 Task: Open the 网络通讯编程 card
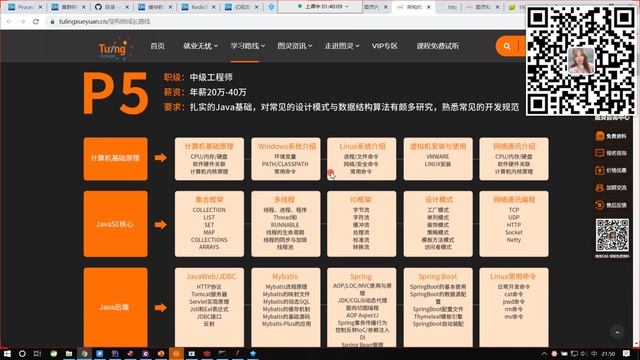click(x=514, y=224)
